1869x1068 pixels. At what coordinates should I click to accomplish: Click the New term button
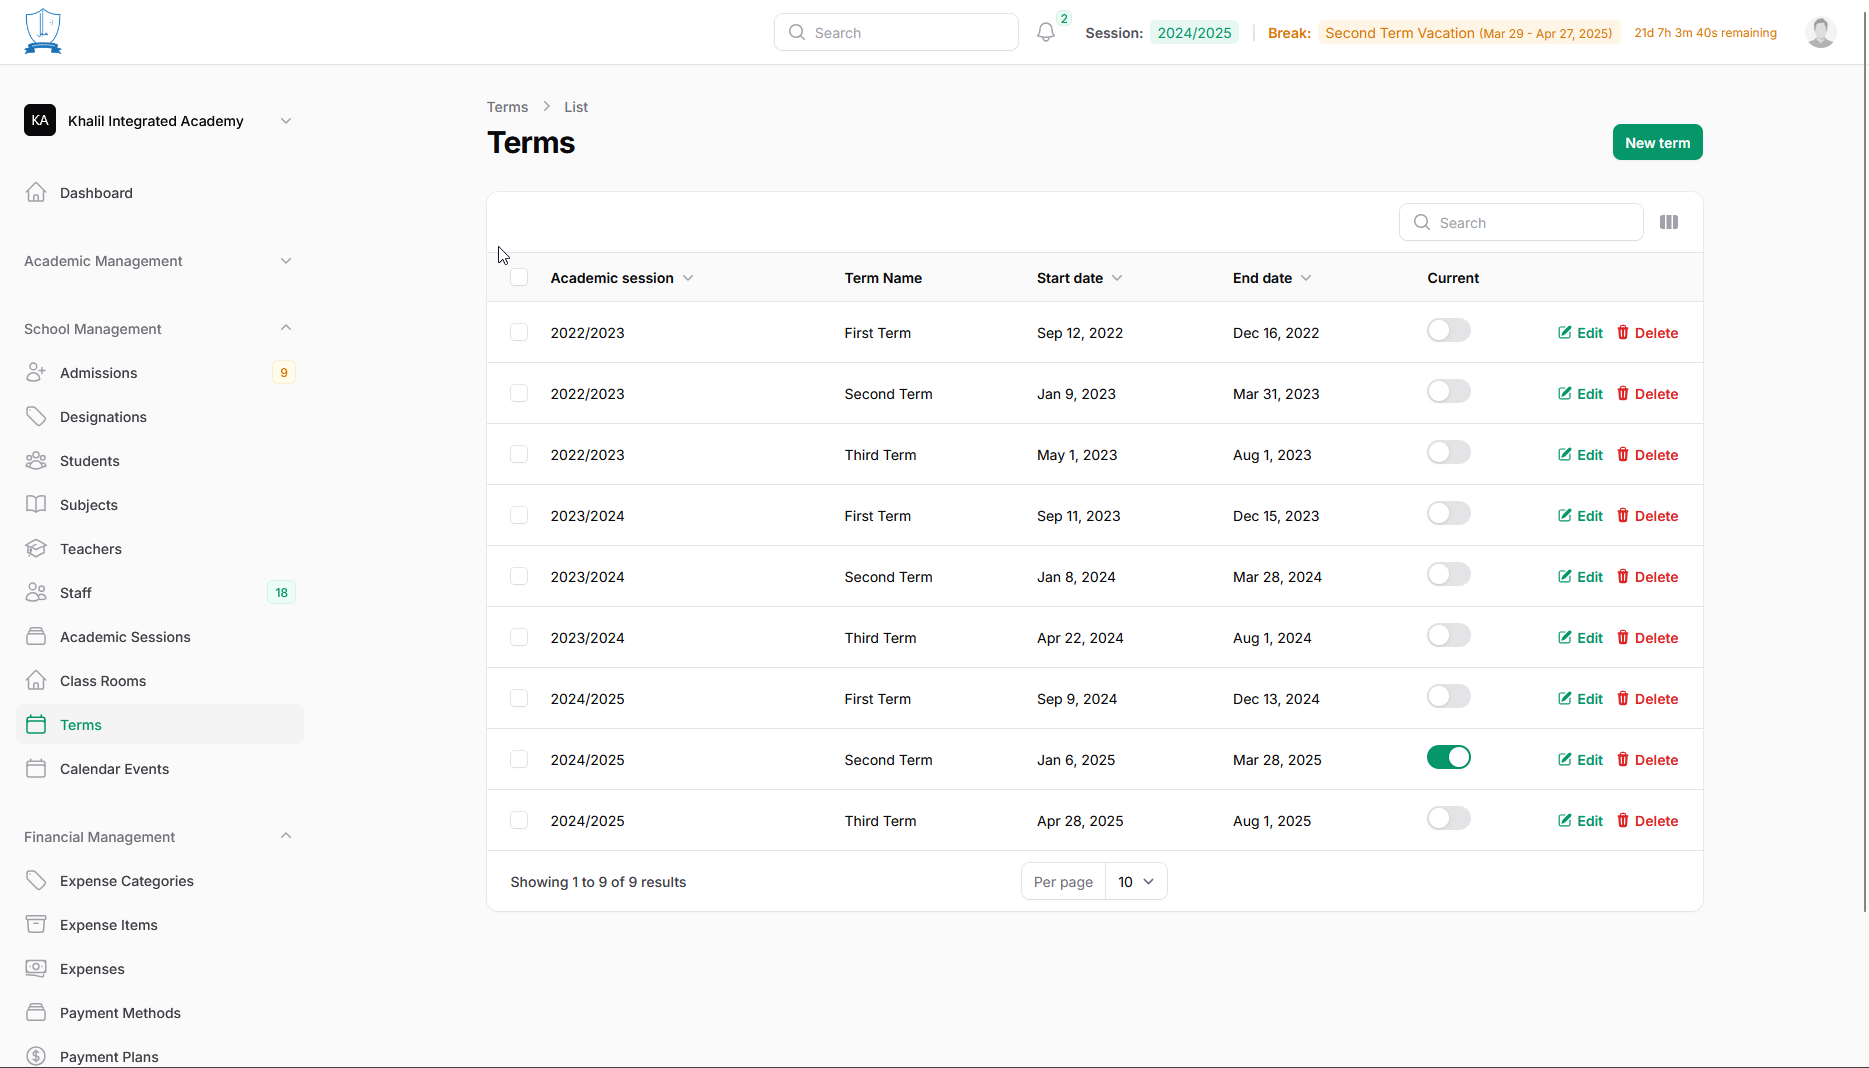tap(1657, 143)
